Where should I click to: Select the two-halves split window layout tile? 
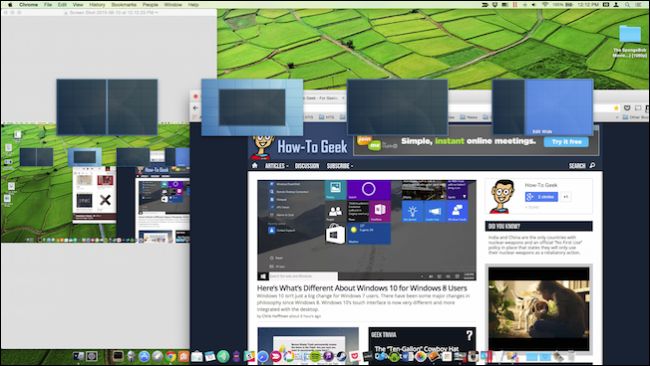point(107,107)
